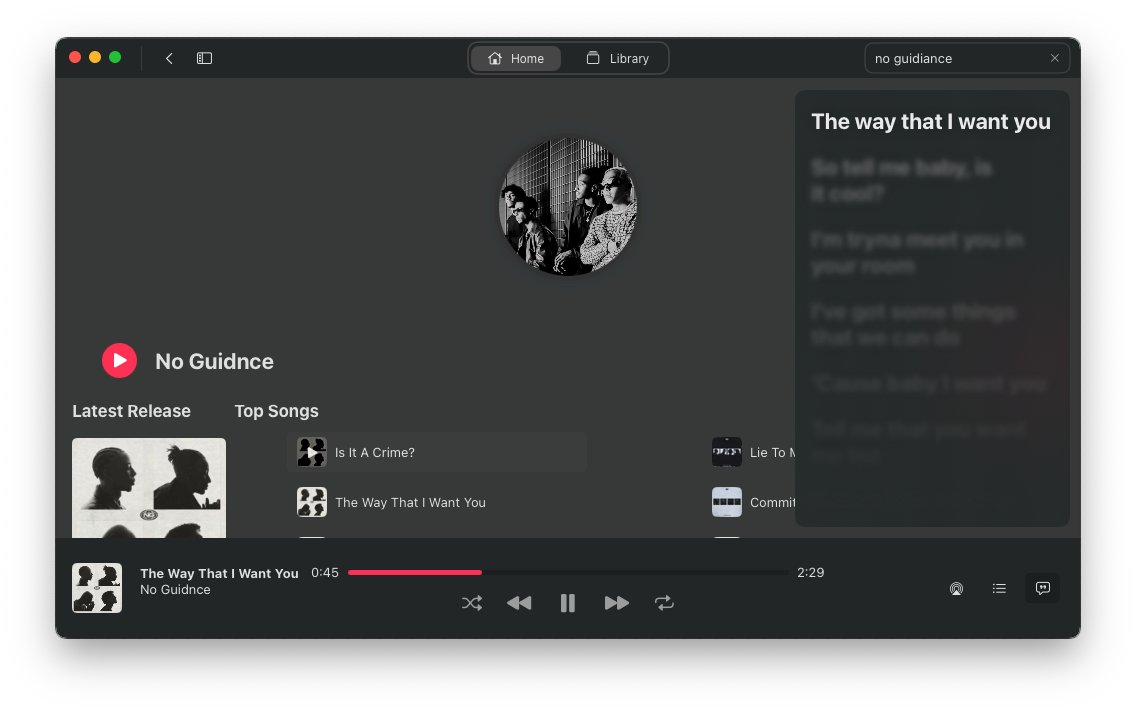Skip back to previous track
The image size is (1136, 712).
pyautogui.click(x=519, y=603)
